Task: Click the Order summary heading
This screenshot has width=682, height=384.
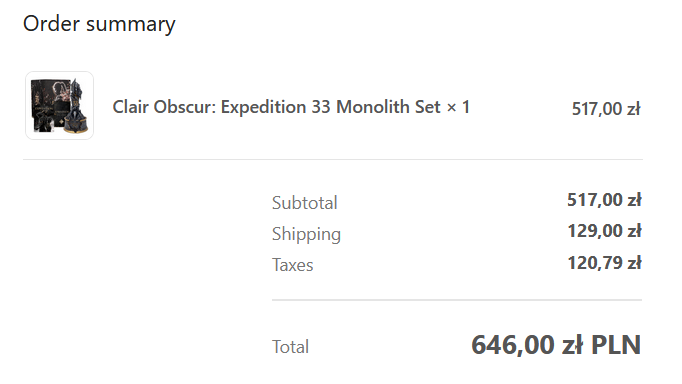Action: click(99, 24)
